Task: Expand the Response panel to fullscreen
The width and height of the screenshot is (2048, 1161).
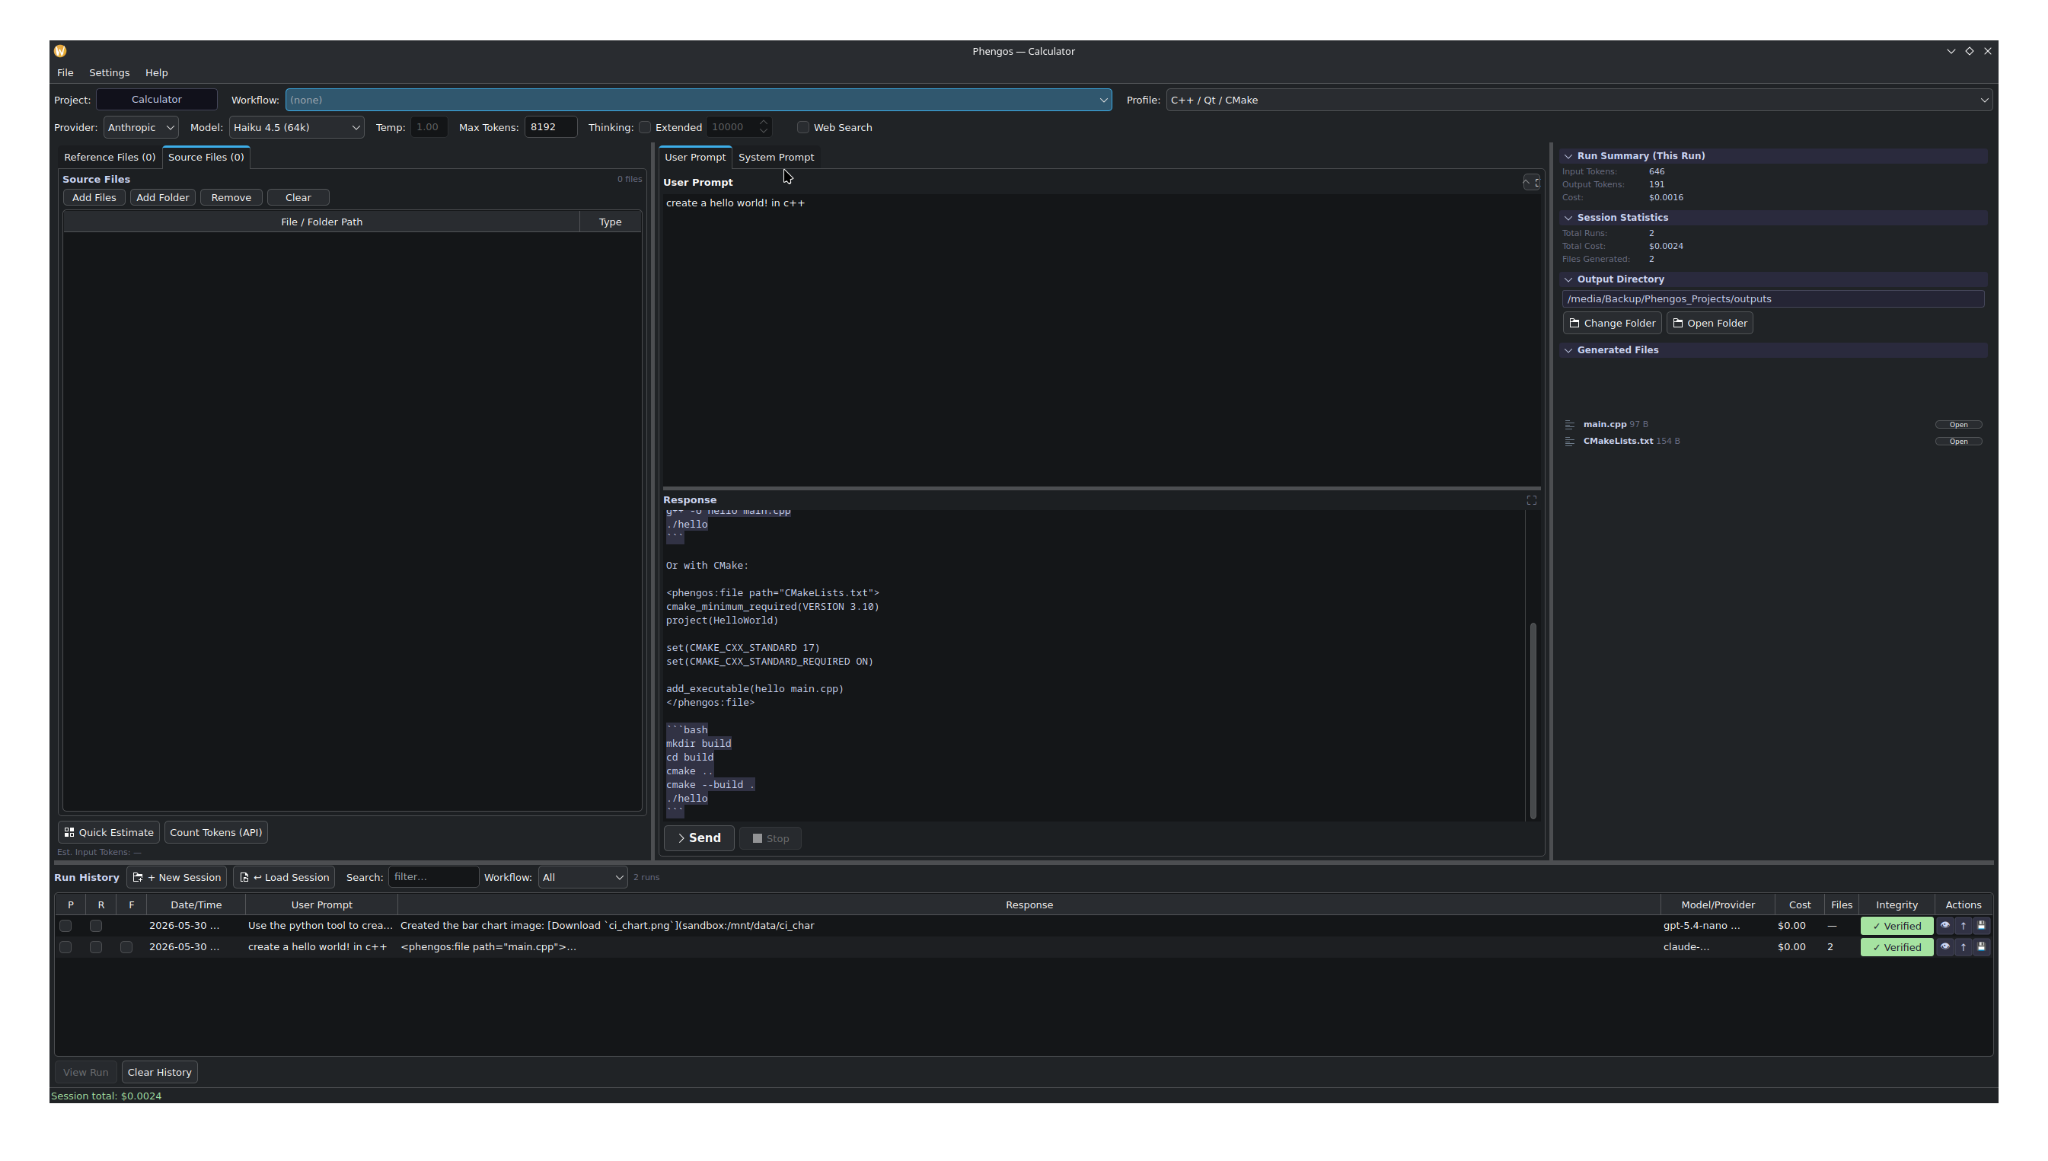Action: (x=1531, y=500)
